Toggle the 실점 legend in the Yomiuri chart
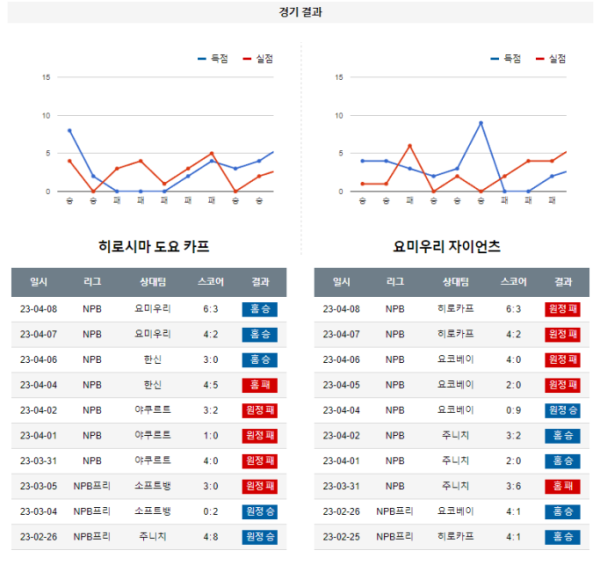This screenshot has height=565, width=600. coord(551,59)
